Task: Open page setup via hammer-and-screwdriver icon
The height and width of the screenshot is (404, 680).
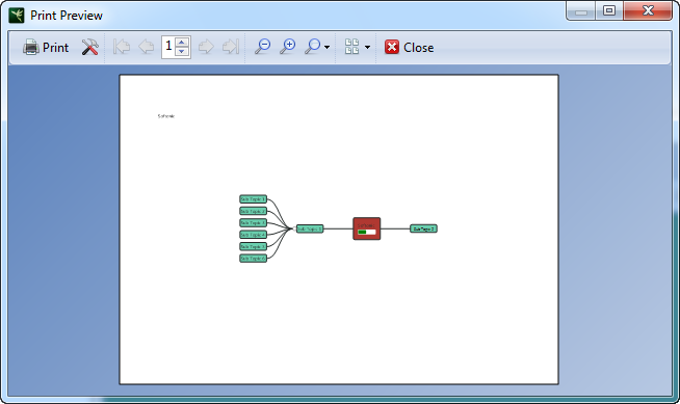Action: click(90, 47)
